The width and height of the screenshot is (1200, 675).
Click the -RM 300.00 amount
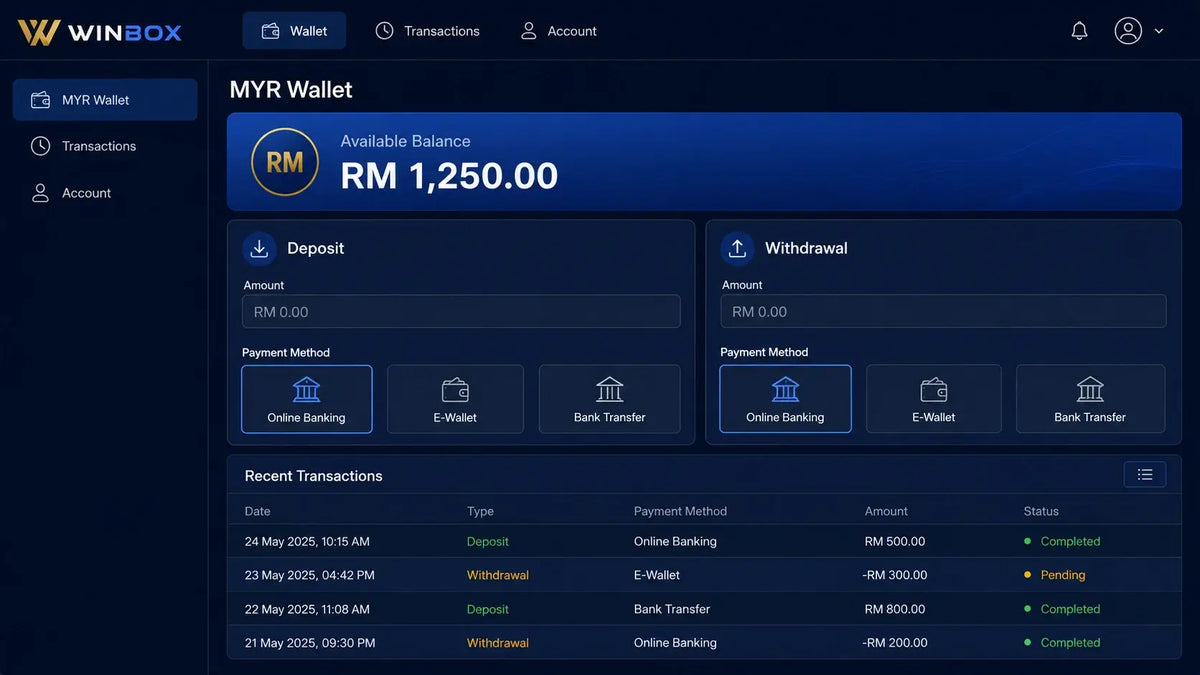pyautogui.click(x=895, y=575)
